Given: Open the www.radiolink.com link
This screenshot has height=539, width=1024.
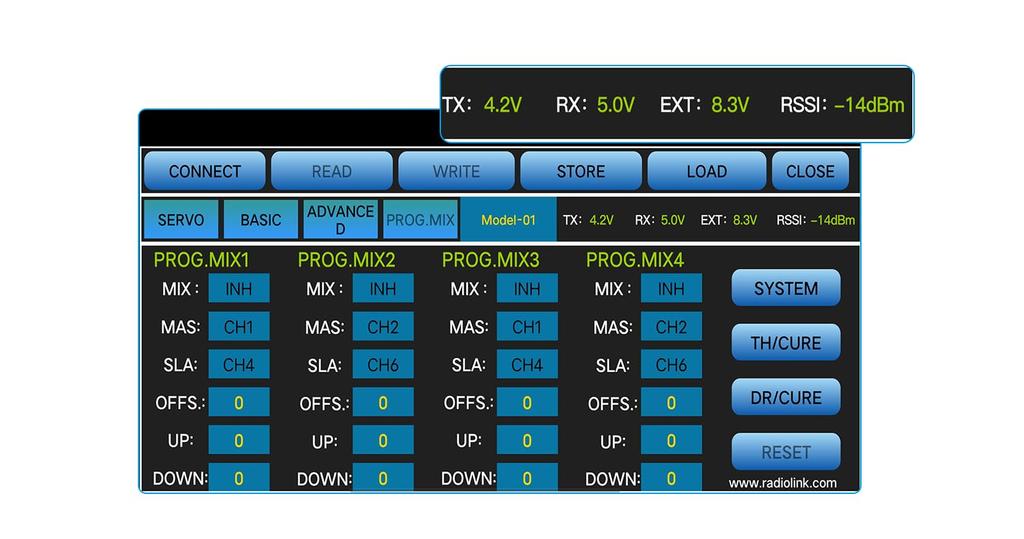Looking at the screenshot, I should pos(782,483).
